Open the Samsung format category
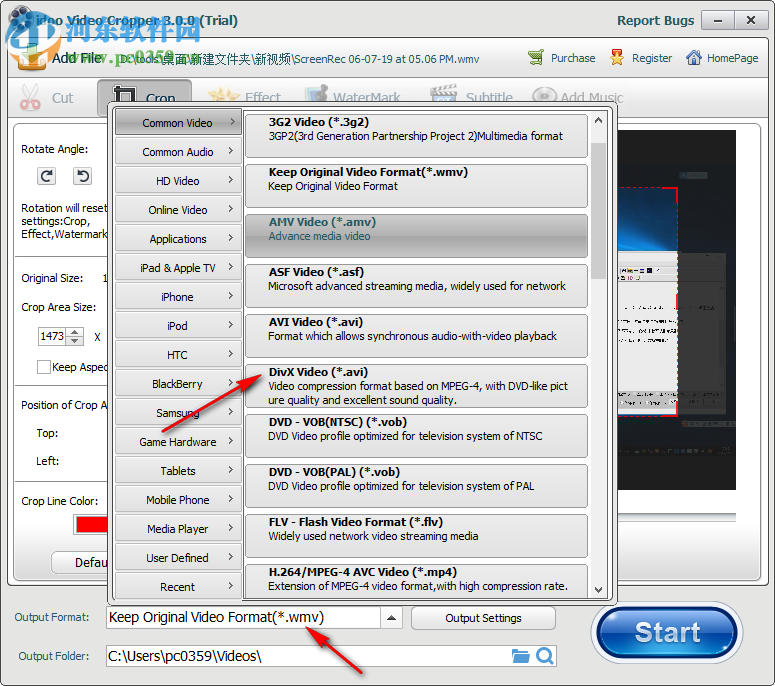This screenshot has height=686, width=775. [178, 413]
